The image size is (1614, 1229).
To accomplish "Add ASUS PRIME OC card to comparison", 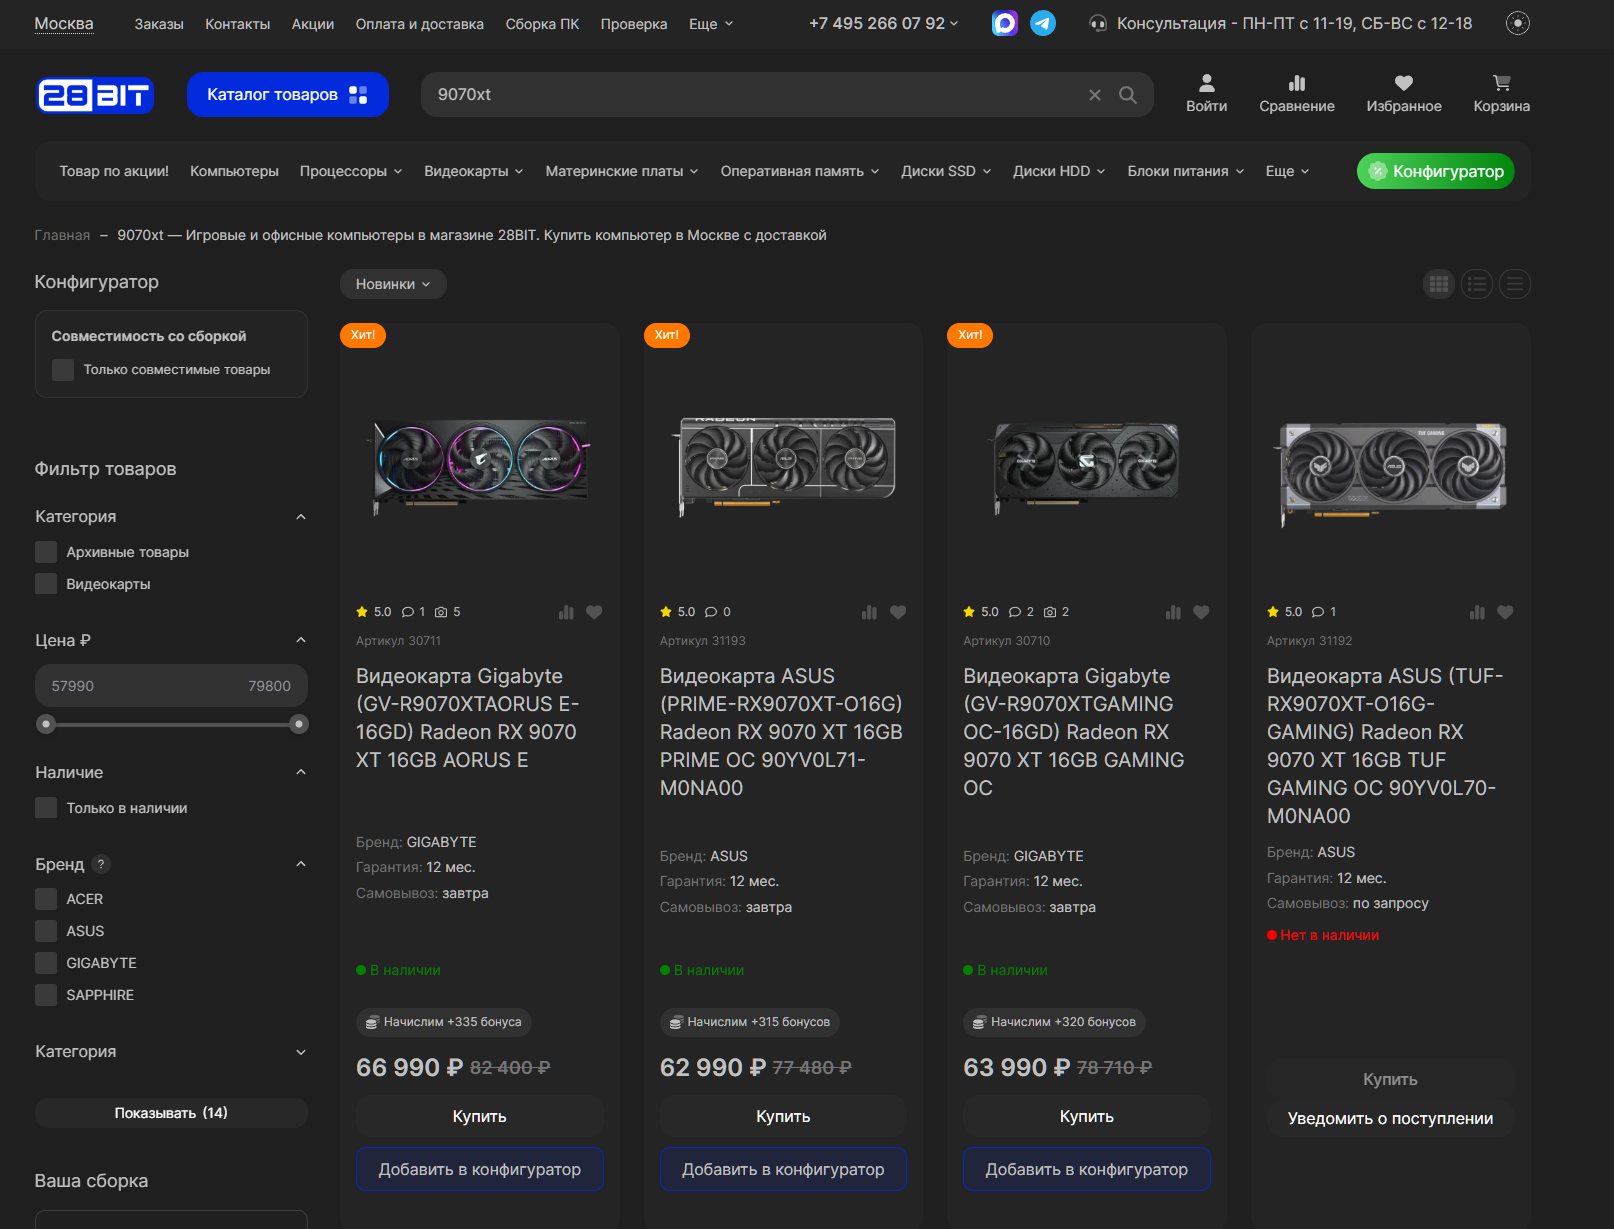I will [869, 612].
